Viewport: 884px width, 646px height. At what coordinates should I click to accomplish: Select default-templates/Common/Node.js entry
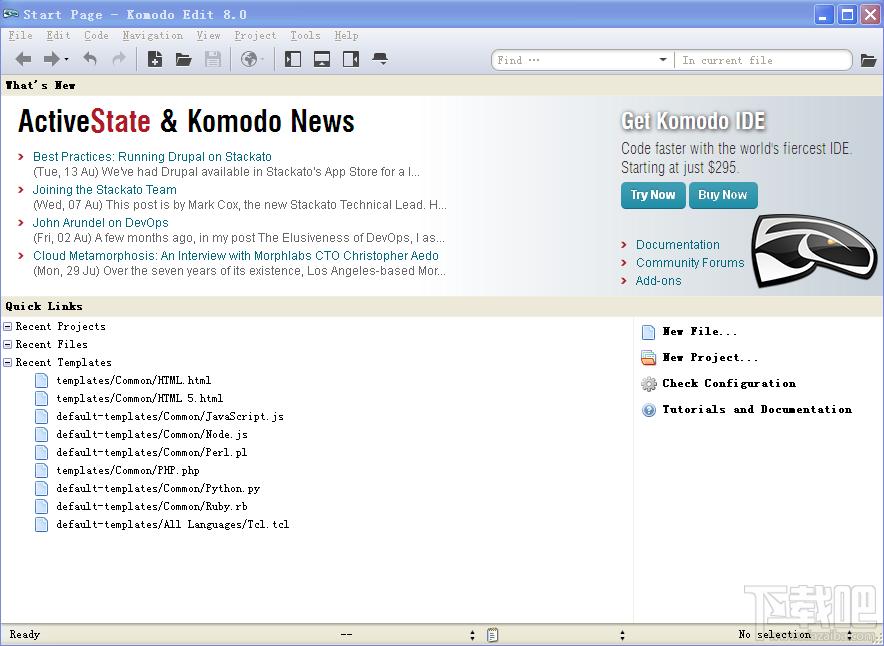(x=152, y=435)
